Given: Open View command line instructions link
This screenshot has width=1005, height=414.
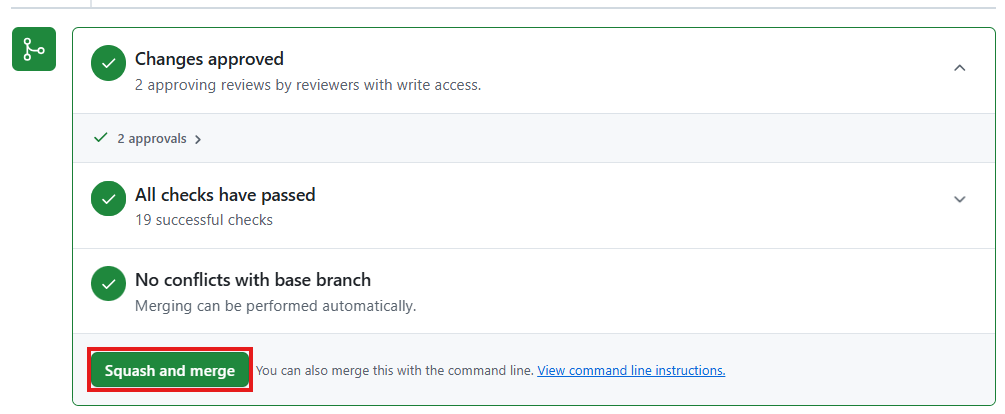Looking at the screenshot, I should pos(631,370).
